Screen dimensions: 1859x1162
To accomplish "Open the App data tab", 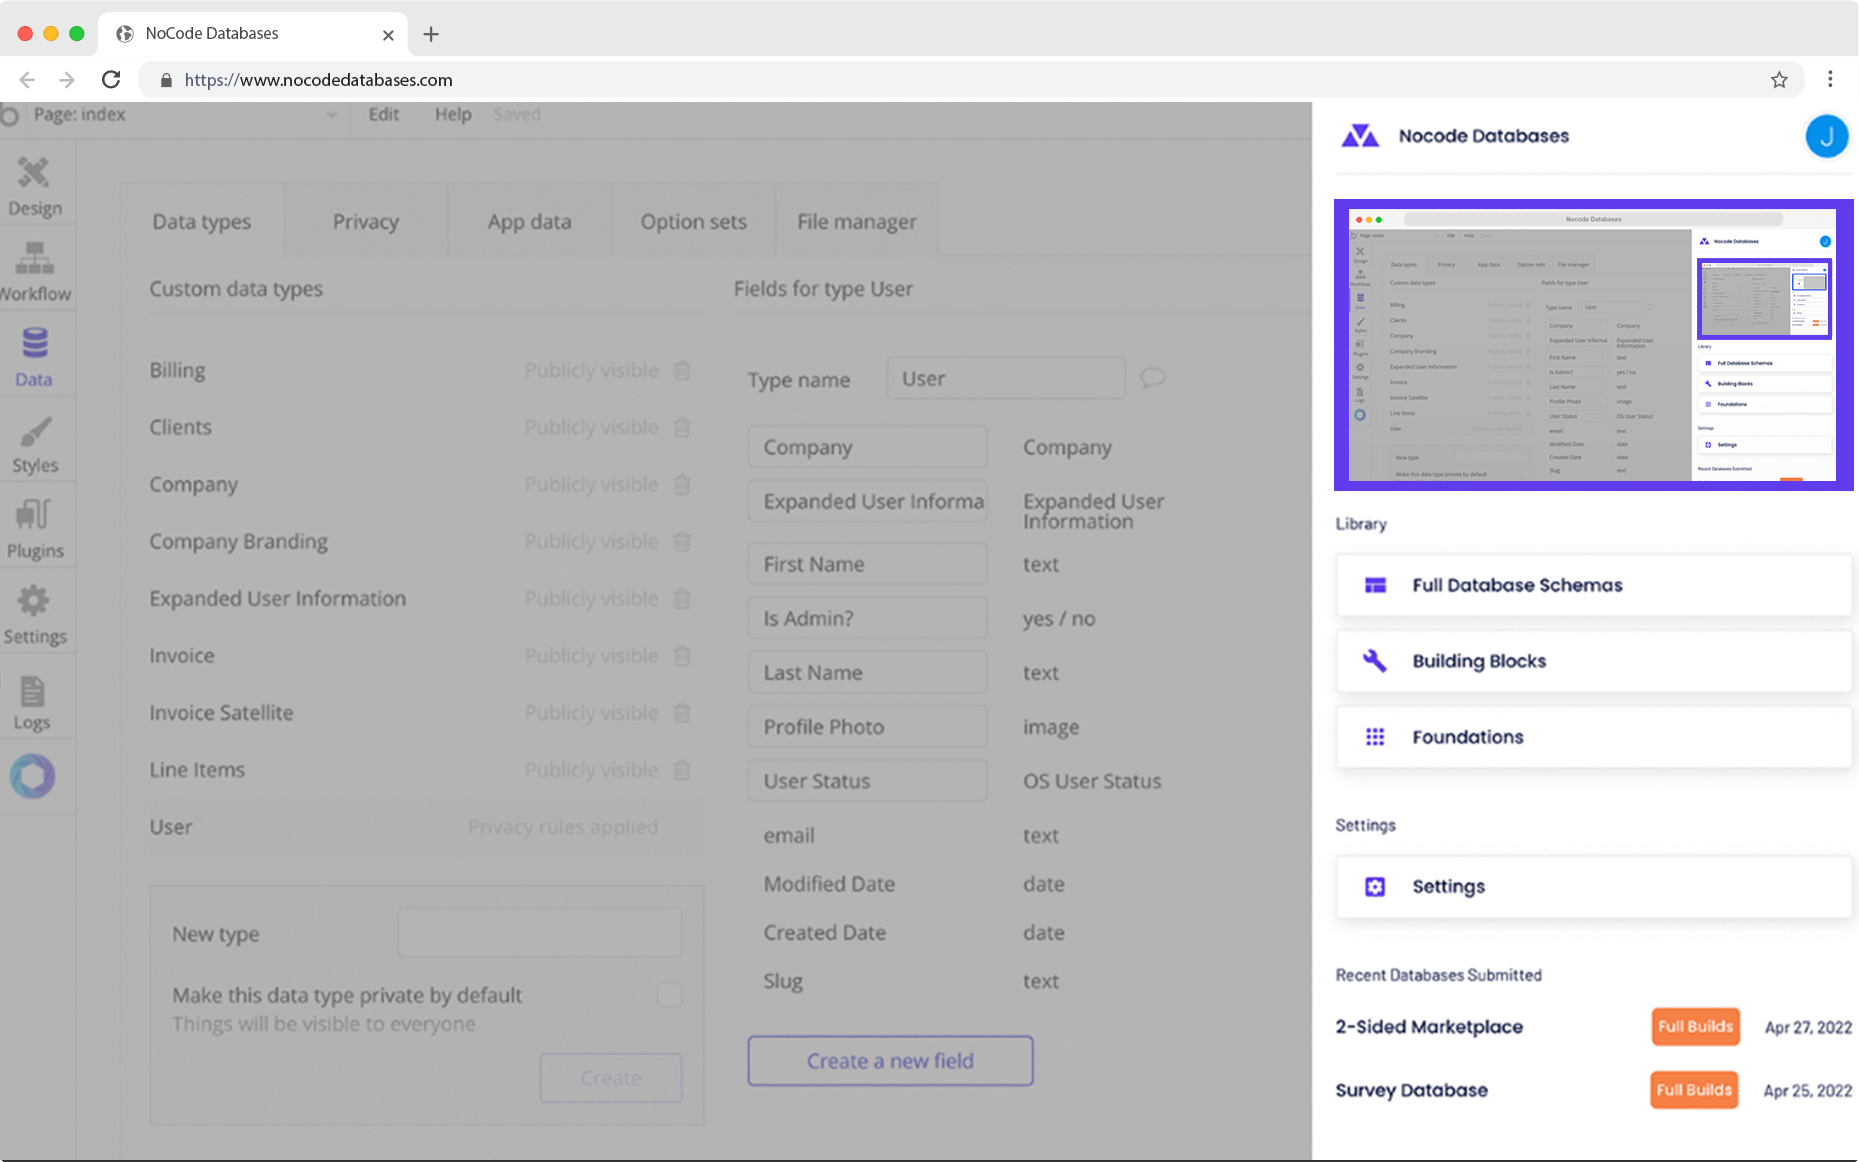I will 530,221.
